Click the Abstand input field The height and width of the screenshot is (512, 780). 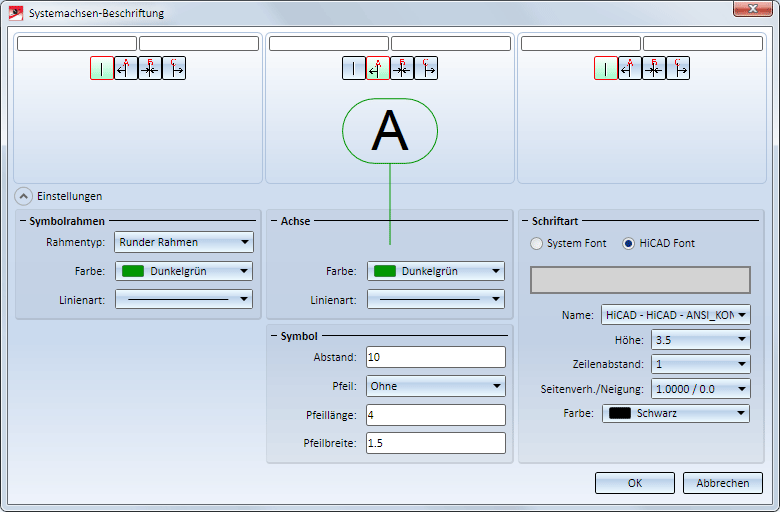[436, 357]
